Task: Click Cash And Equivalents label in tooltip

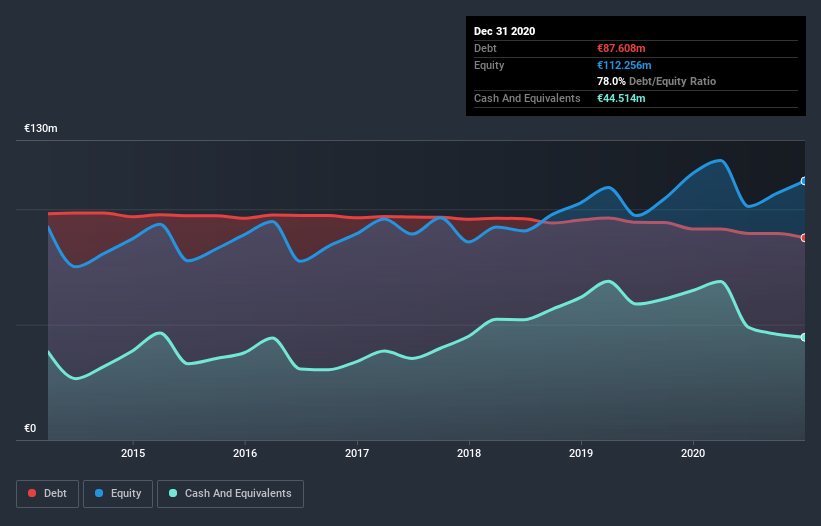Action: pos(527,98)
